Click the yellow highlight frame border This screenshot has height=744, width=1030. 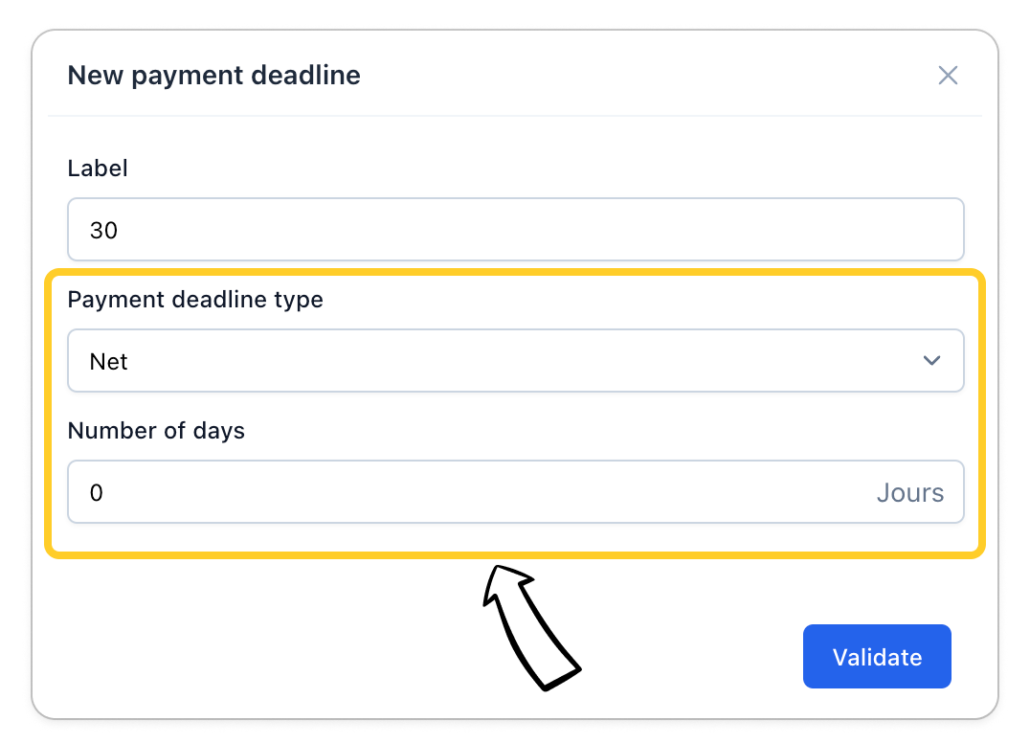(x=515, y=273)
